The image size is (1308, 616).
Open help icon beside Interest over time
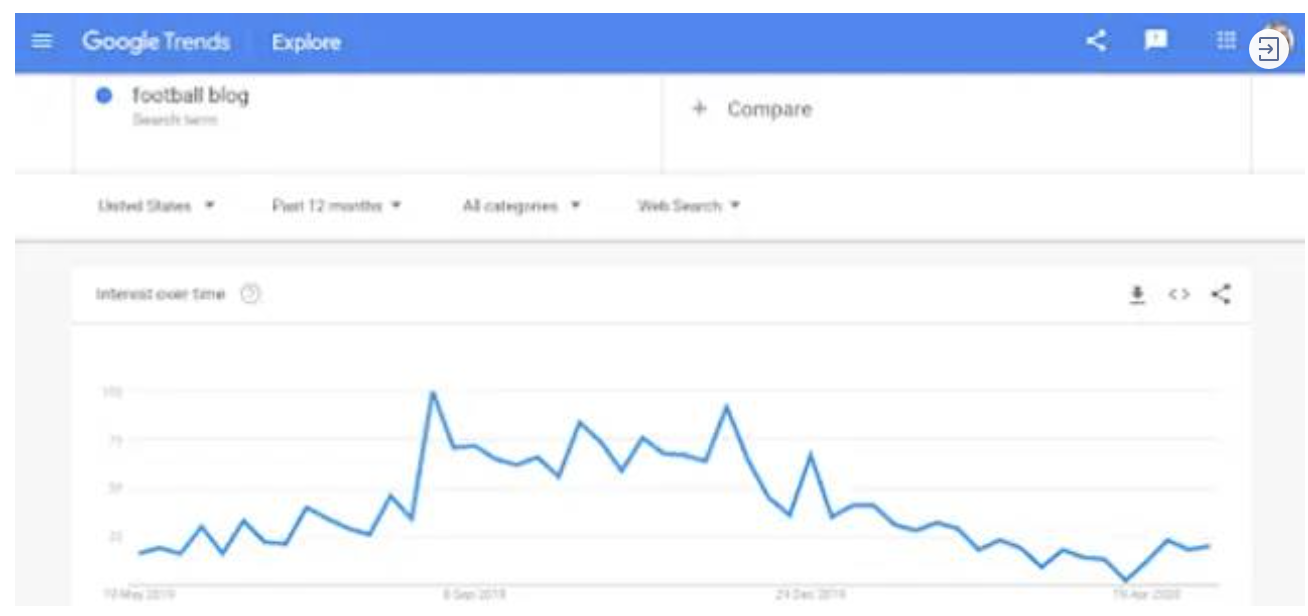[x=251, y=294]
